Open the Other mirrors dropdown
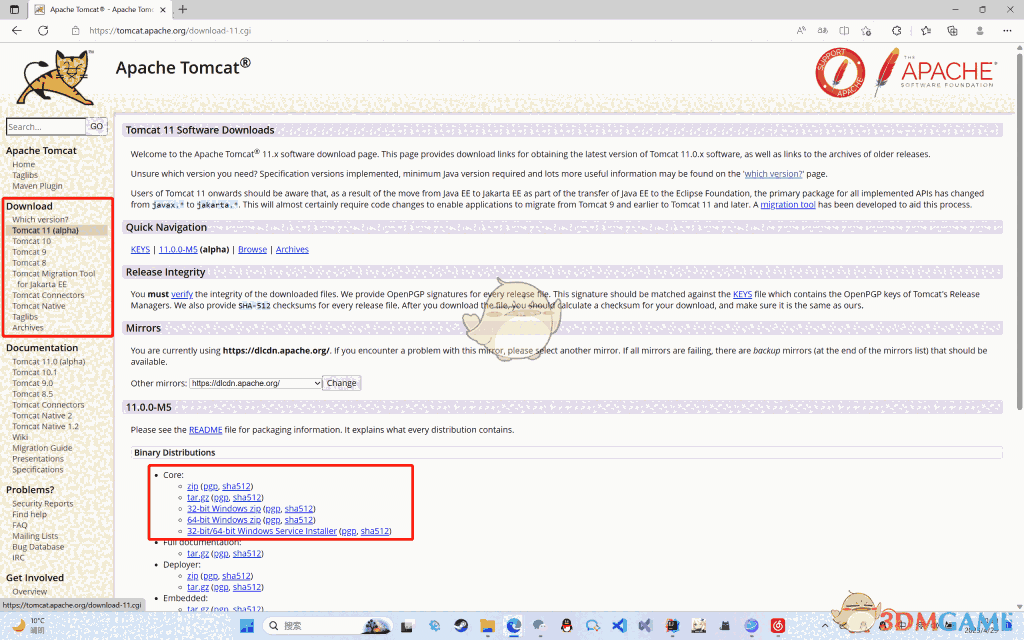This screenshot has height=640, width=1024. pos(267,382)
